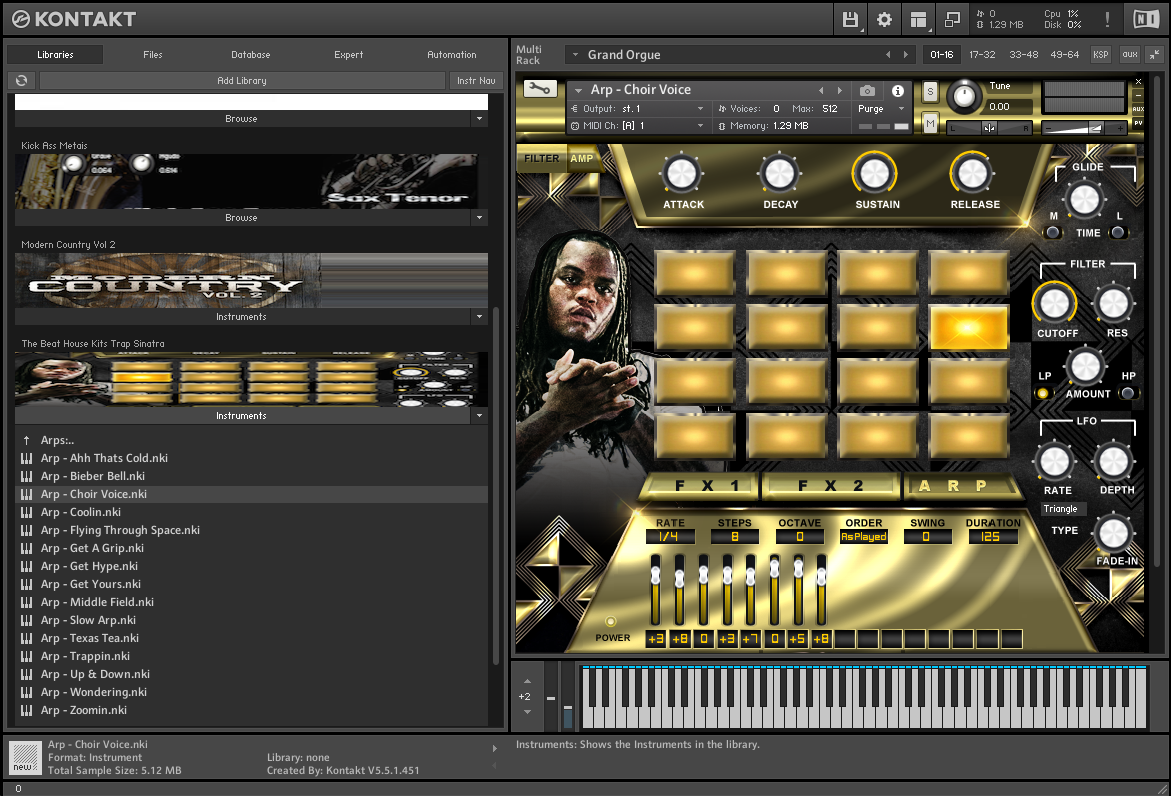Image resolution: width=1171 pixels, height=796 pixels.
Task: Open the Grand Orgue multi dropdown
Action: click(575, 55)
